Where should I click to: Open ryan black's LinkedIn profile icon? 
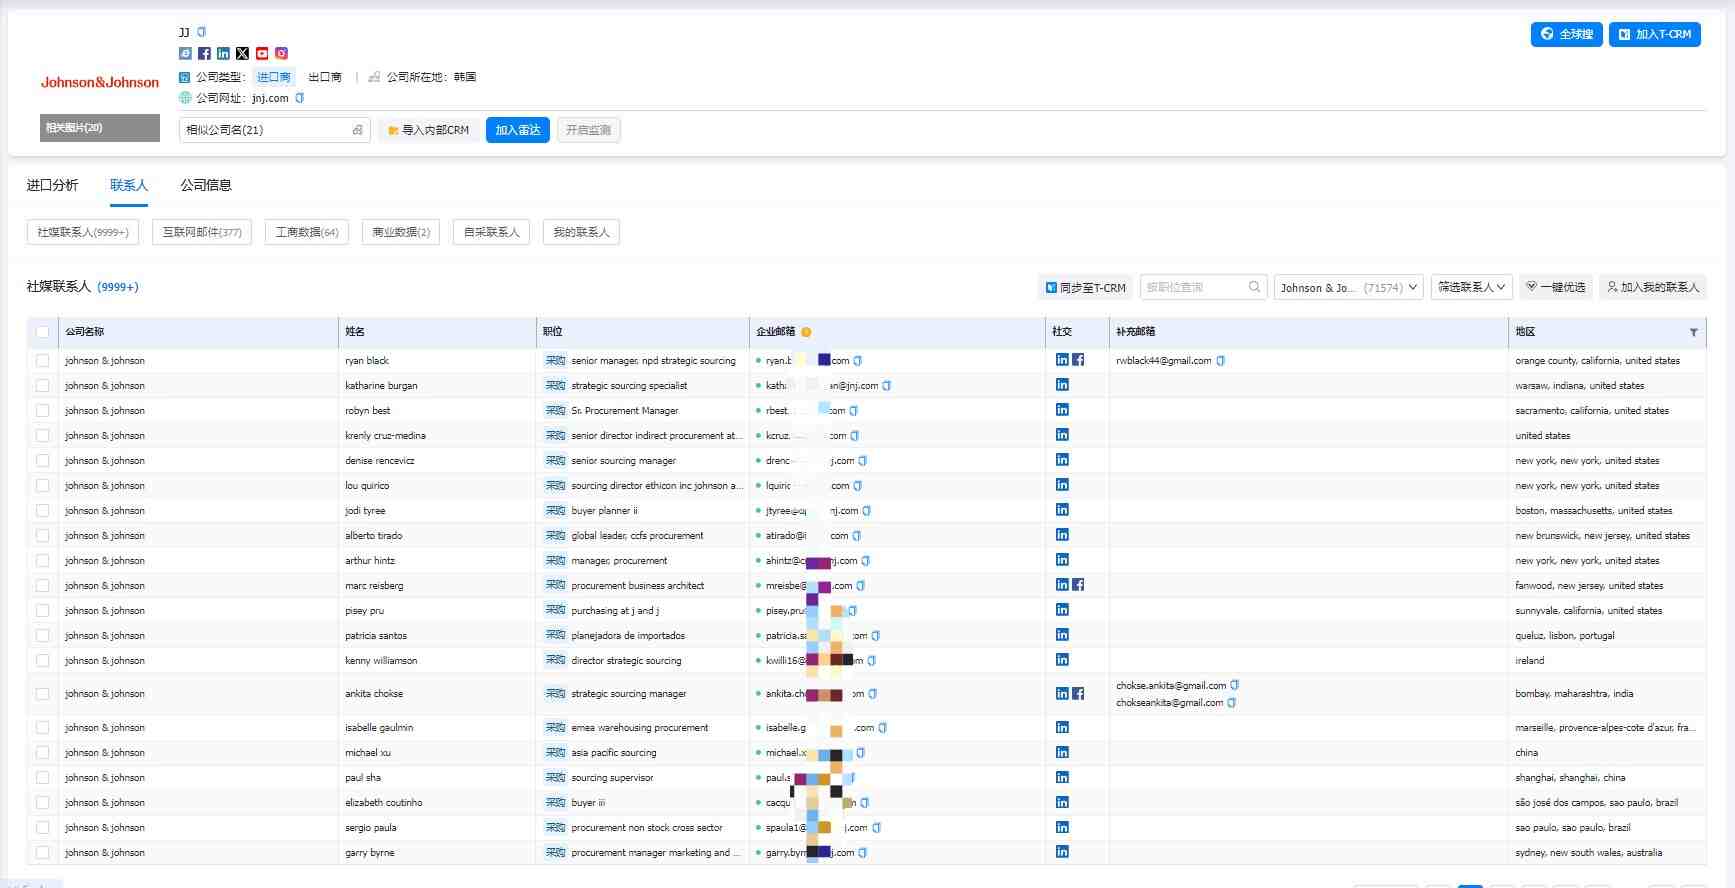point(1062,360)
